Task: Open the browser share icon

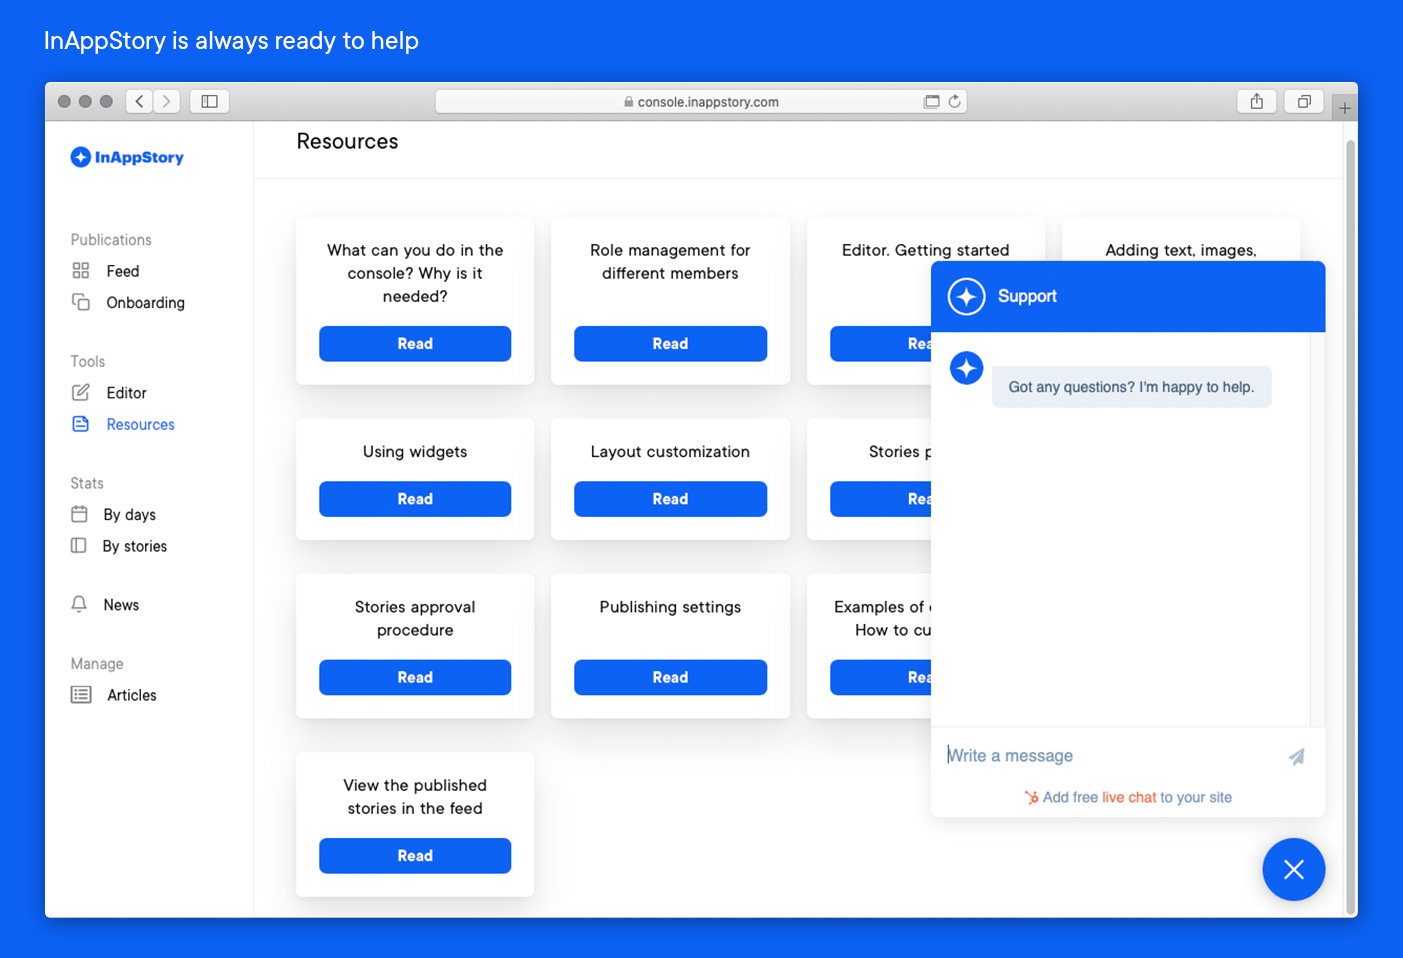Action: 1257,101
